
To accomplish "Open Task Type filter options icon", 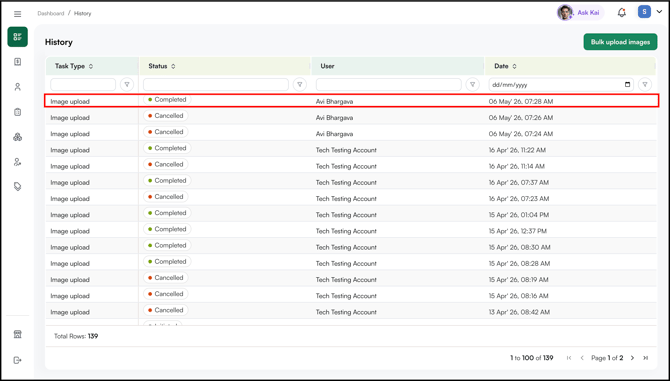I will [x=127, y=85].
